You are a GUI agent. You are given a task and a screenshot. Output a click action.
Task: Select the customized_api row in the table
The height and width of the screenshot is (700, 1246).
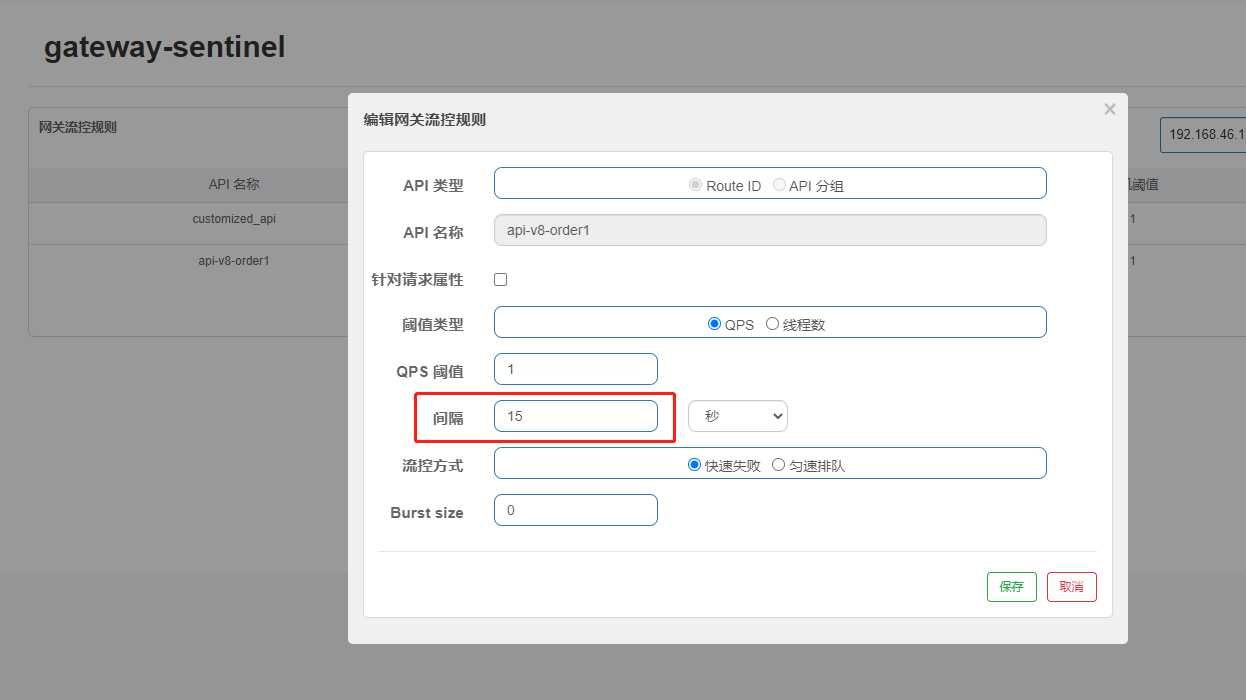(x=234, y=218)
